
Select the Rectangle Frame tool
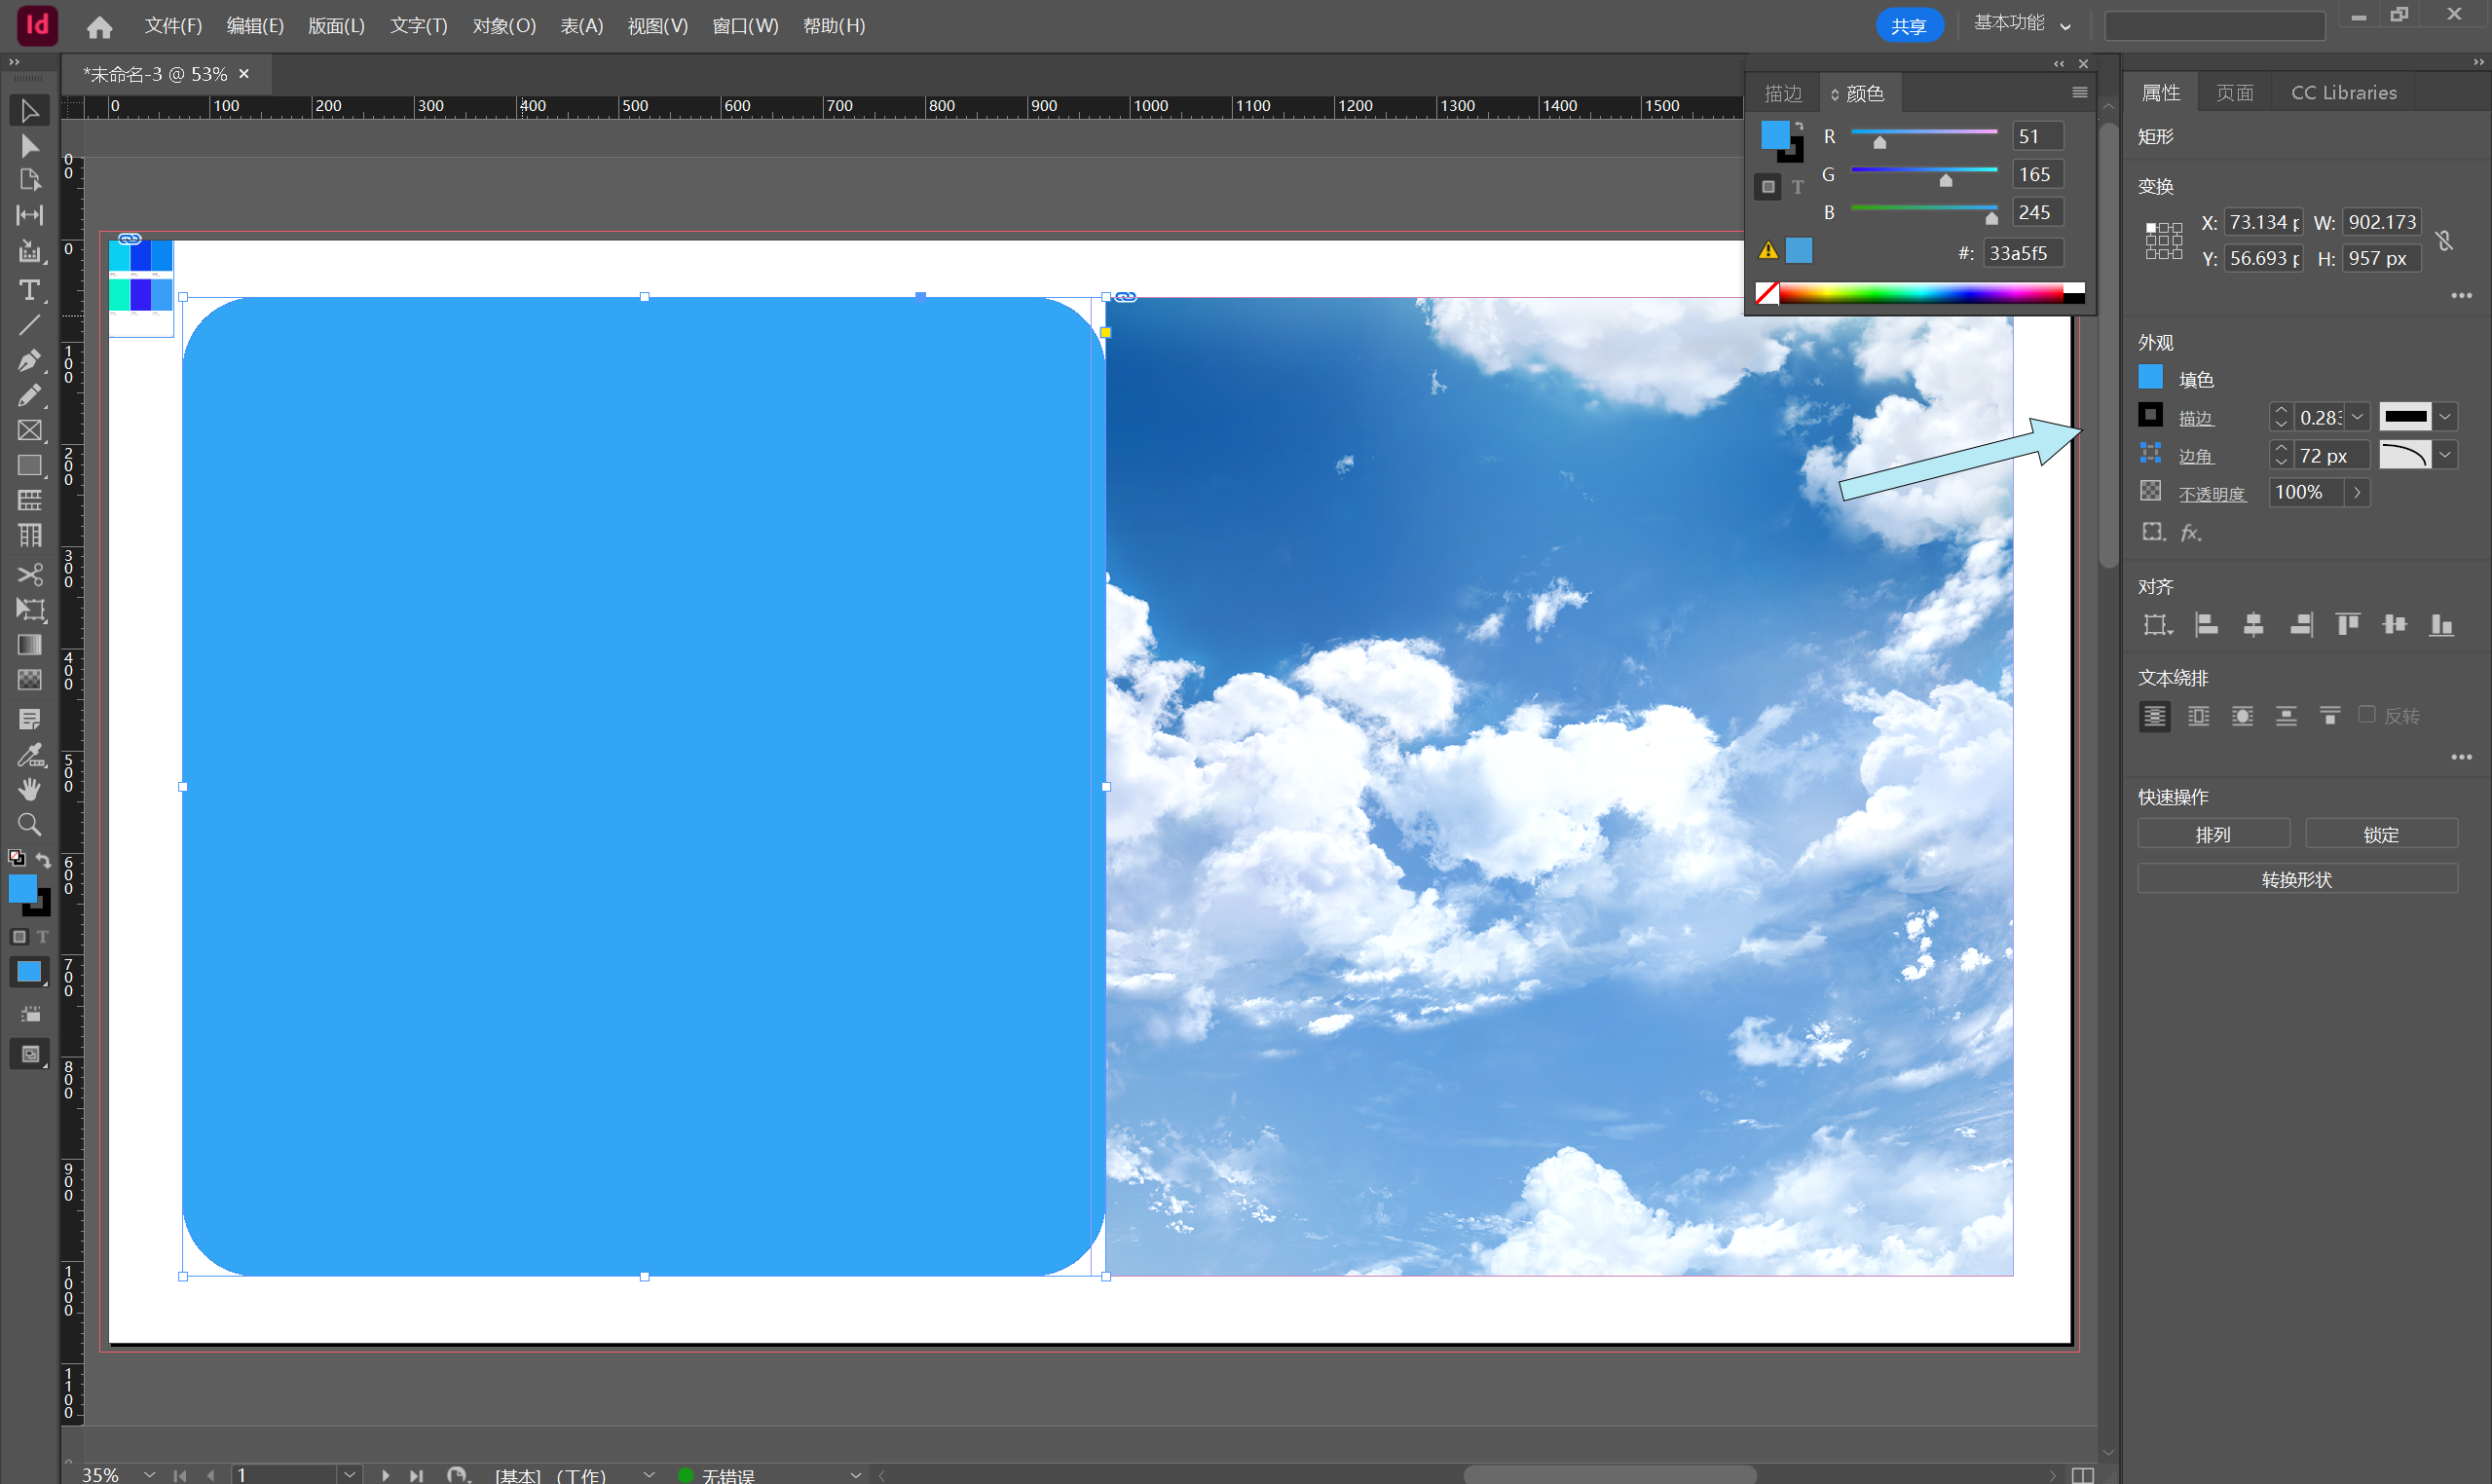(29, 430)
